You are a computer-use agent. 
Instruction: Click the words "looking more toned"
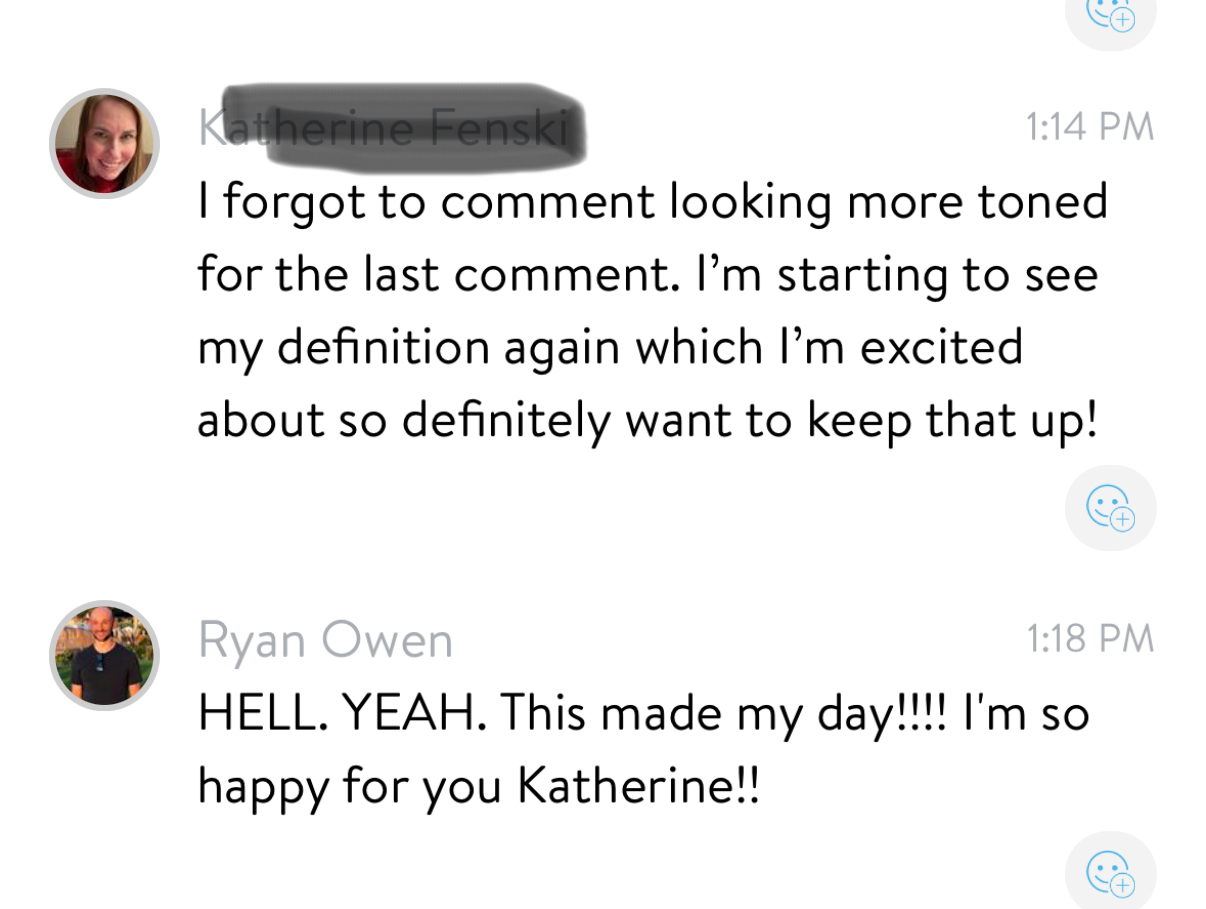[x=888, y=203]
